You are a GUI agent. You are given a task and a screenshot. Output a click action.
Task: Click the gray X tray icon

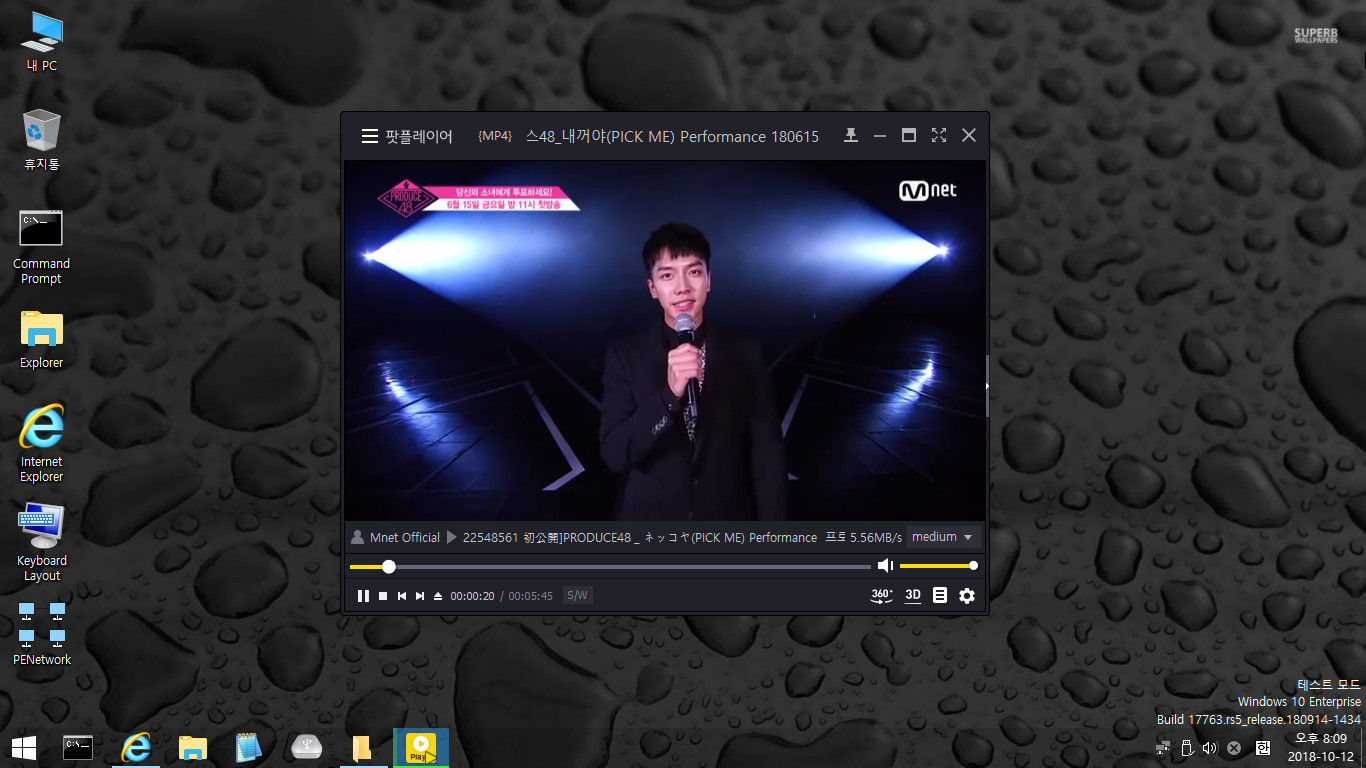click(1234, 747)
